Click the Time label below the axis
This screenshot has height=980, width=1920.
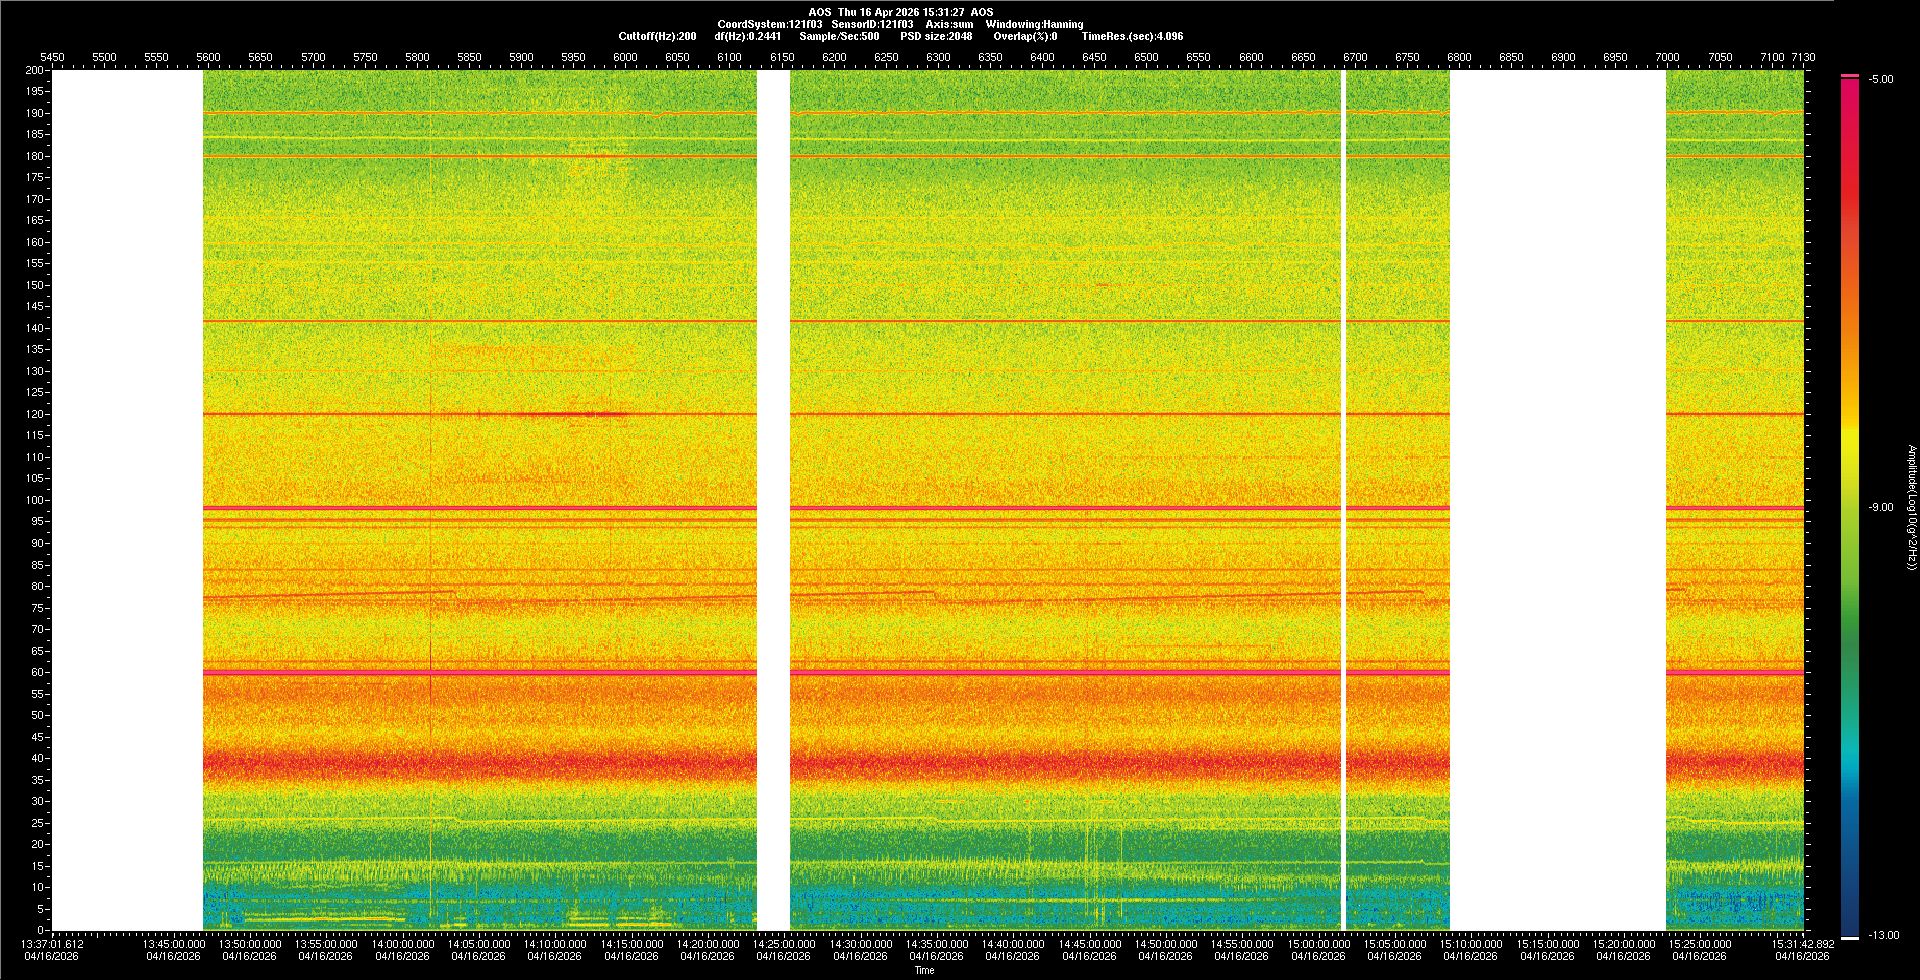(924, 970)
